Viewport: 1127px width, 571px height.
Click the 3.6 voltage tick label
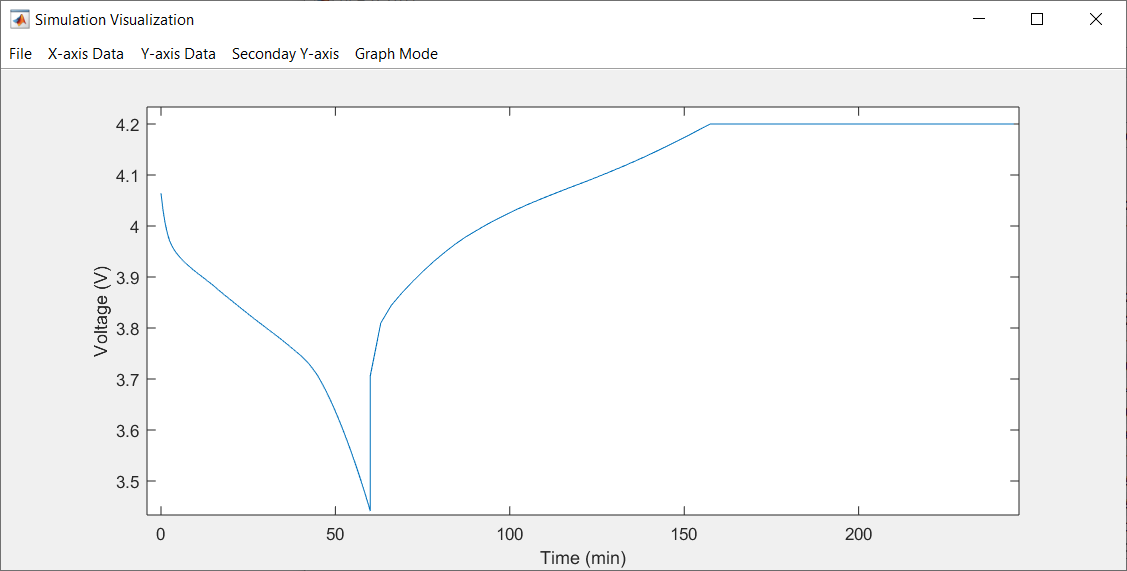[x=127, y=431]
